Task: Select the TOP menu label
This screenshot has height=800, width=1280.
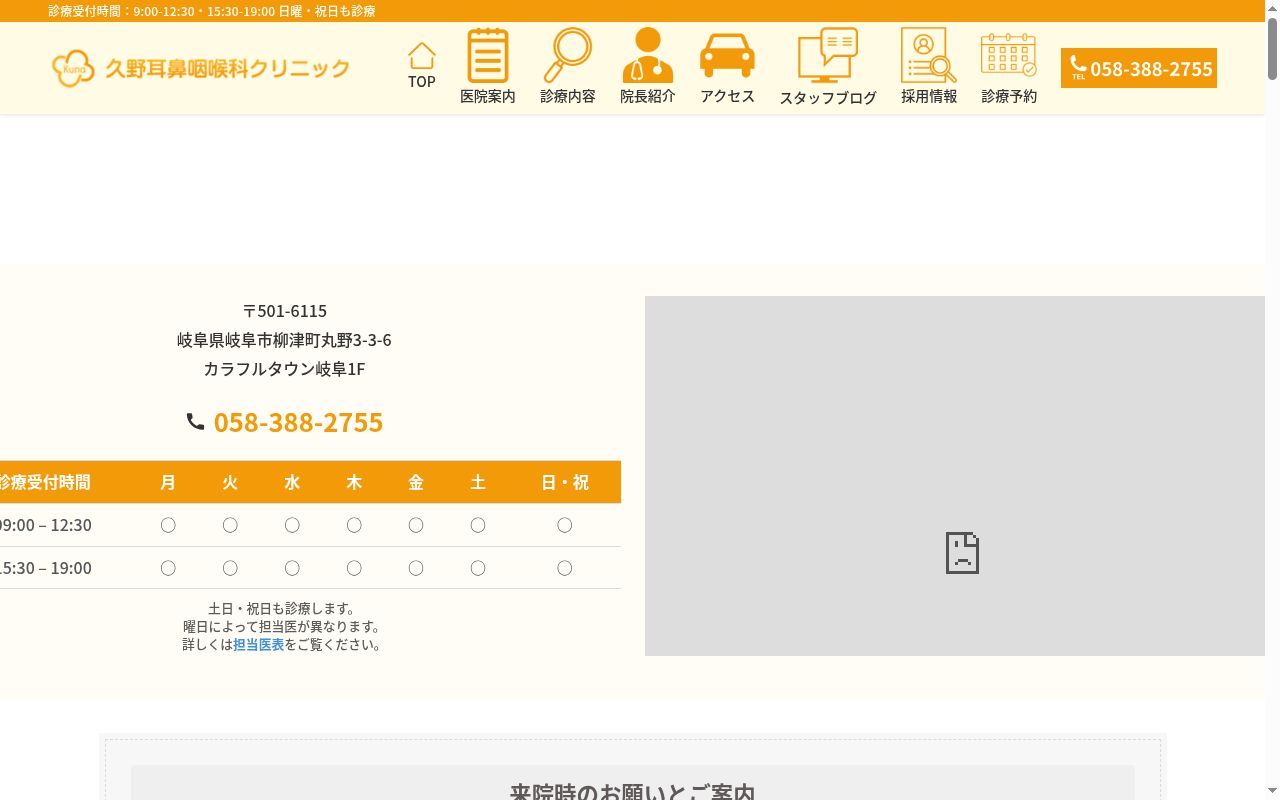Action: click(422, 82)
